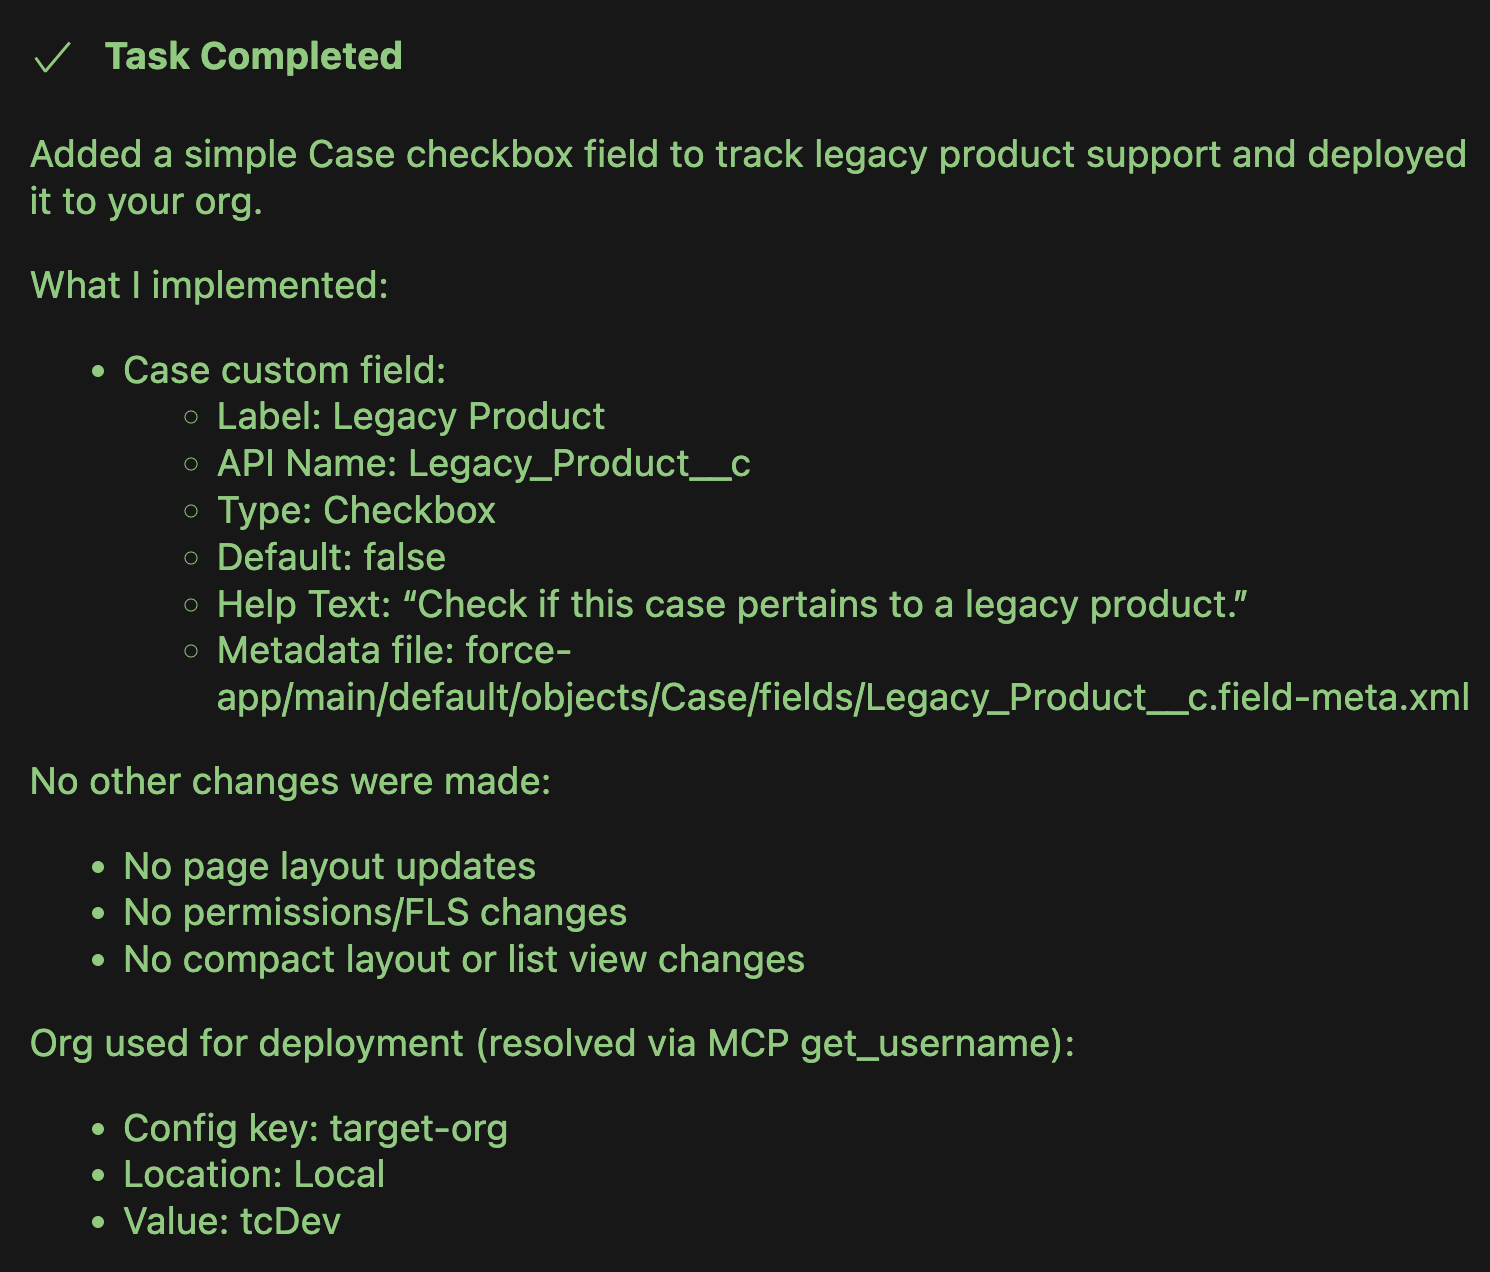Click the "No page layout updates" bullet

point(329,867)
